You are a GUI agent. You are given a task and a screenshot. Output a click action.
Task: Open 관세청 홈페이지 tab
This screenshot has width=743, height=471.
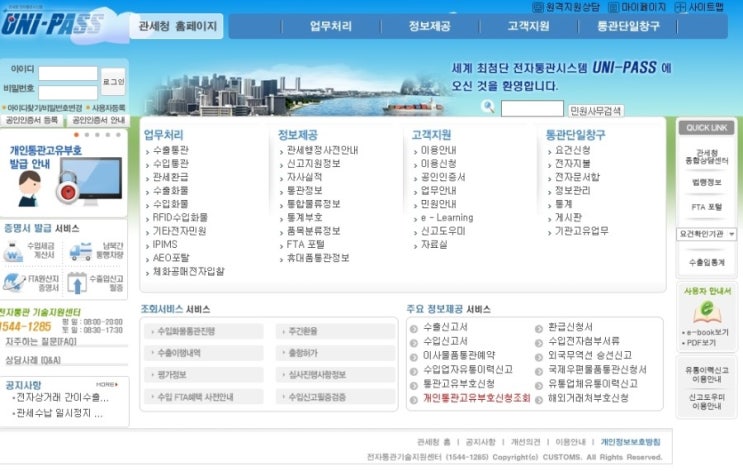pos(177,26)
